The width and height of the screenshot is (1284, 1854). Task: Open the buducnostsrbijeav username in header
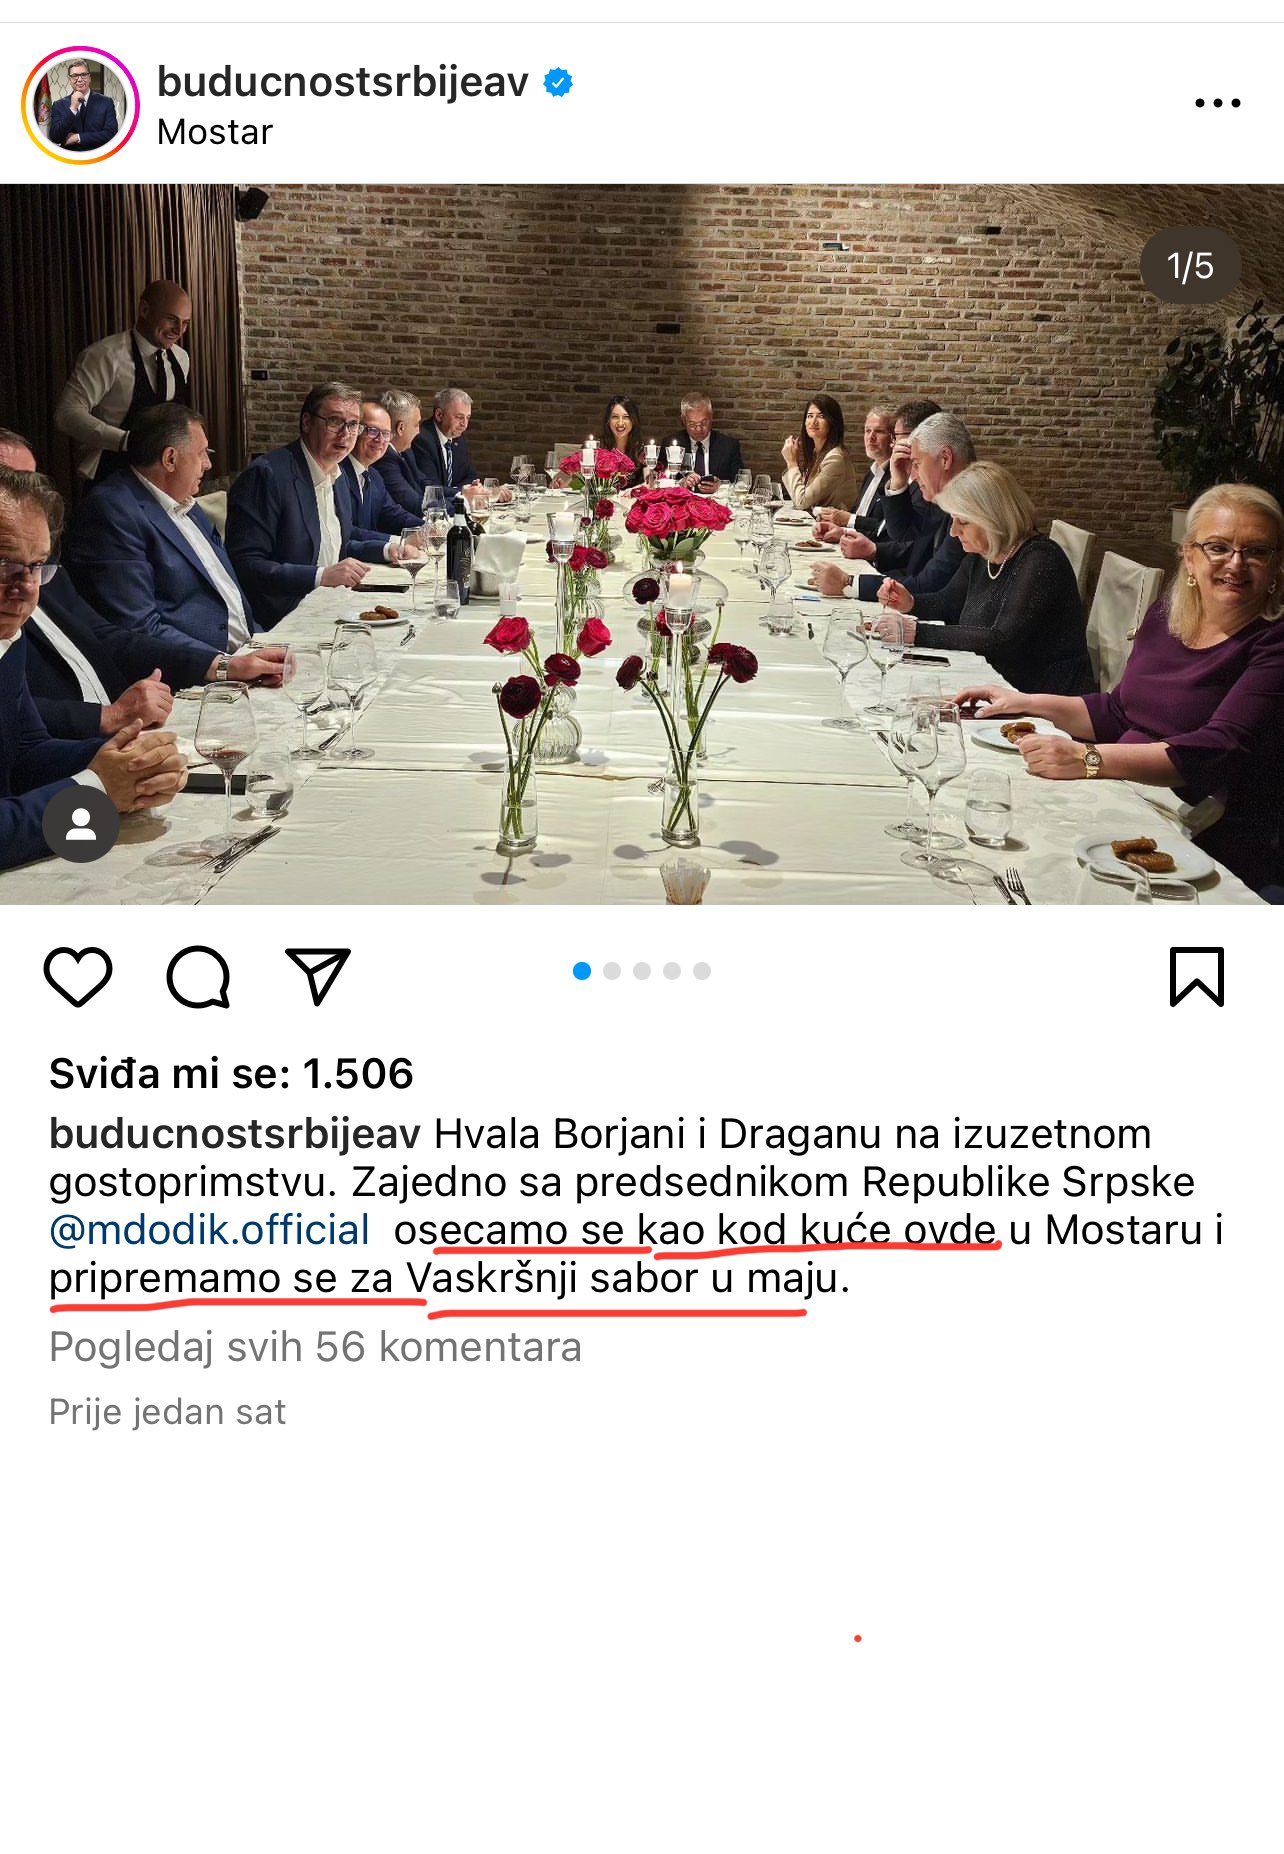(343, 81)
